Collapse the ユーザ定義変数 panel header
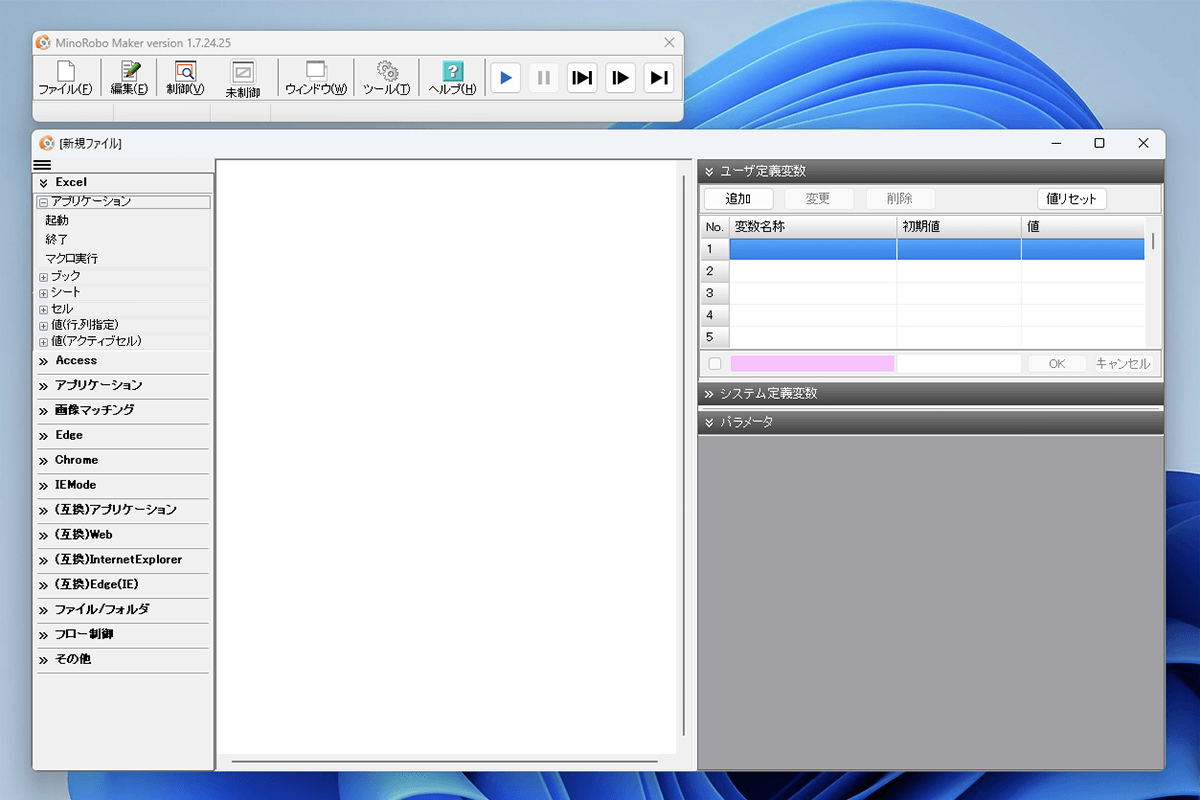Image resolution: width=1200 pixels, height=800 pixels. point(931,171)
